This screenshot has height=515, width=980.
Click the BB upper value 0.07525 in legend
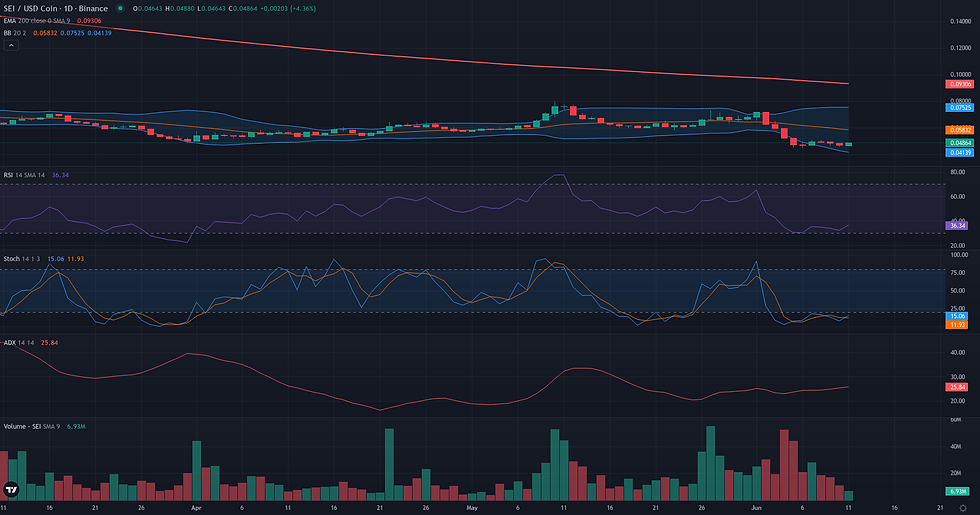72,32
